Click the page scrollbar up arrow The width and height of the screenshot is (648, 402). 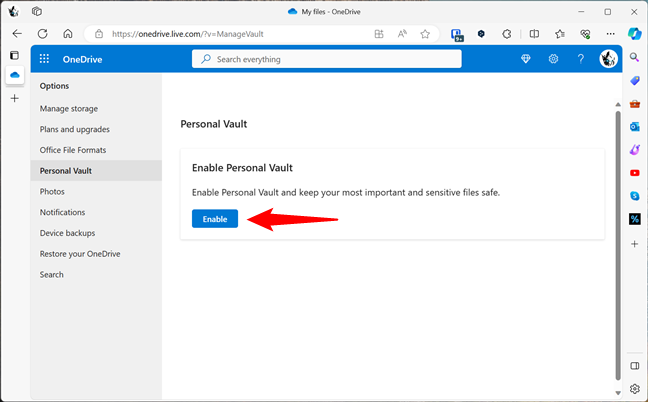[x=618, y=105]
